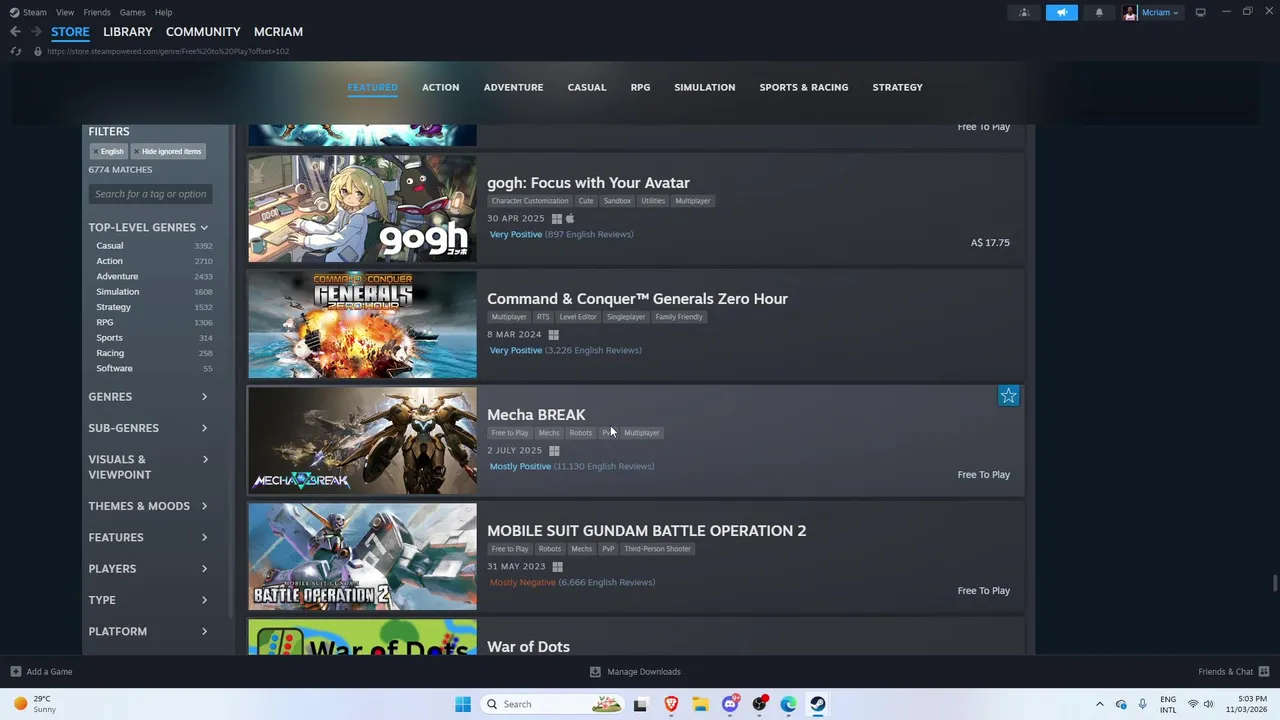Expand the VISUALS & VIEWPOINT section

(x=148, y=467)
